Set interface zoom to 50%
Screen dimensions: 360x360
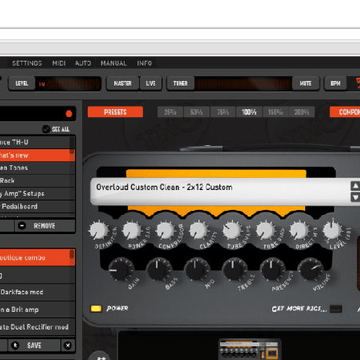click(x=197, y=112)
